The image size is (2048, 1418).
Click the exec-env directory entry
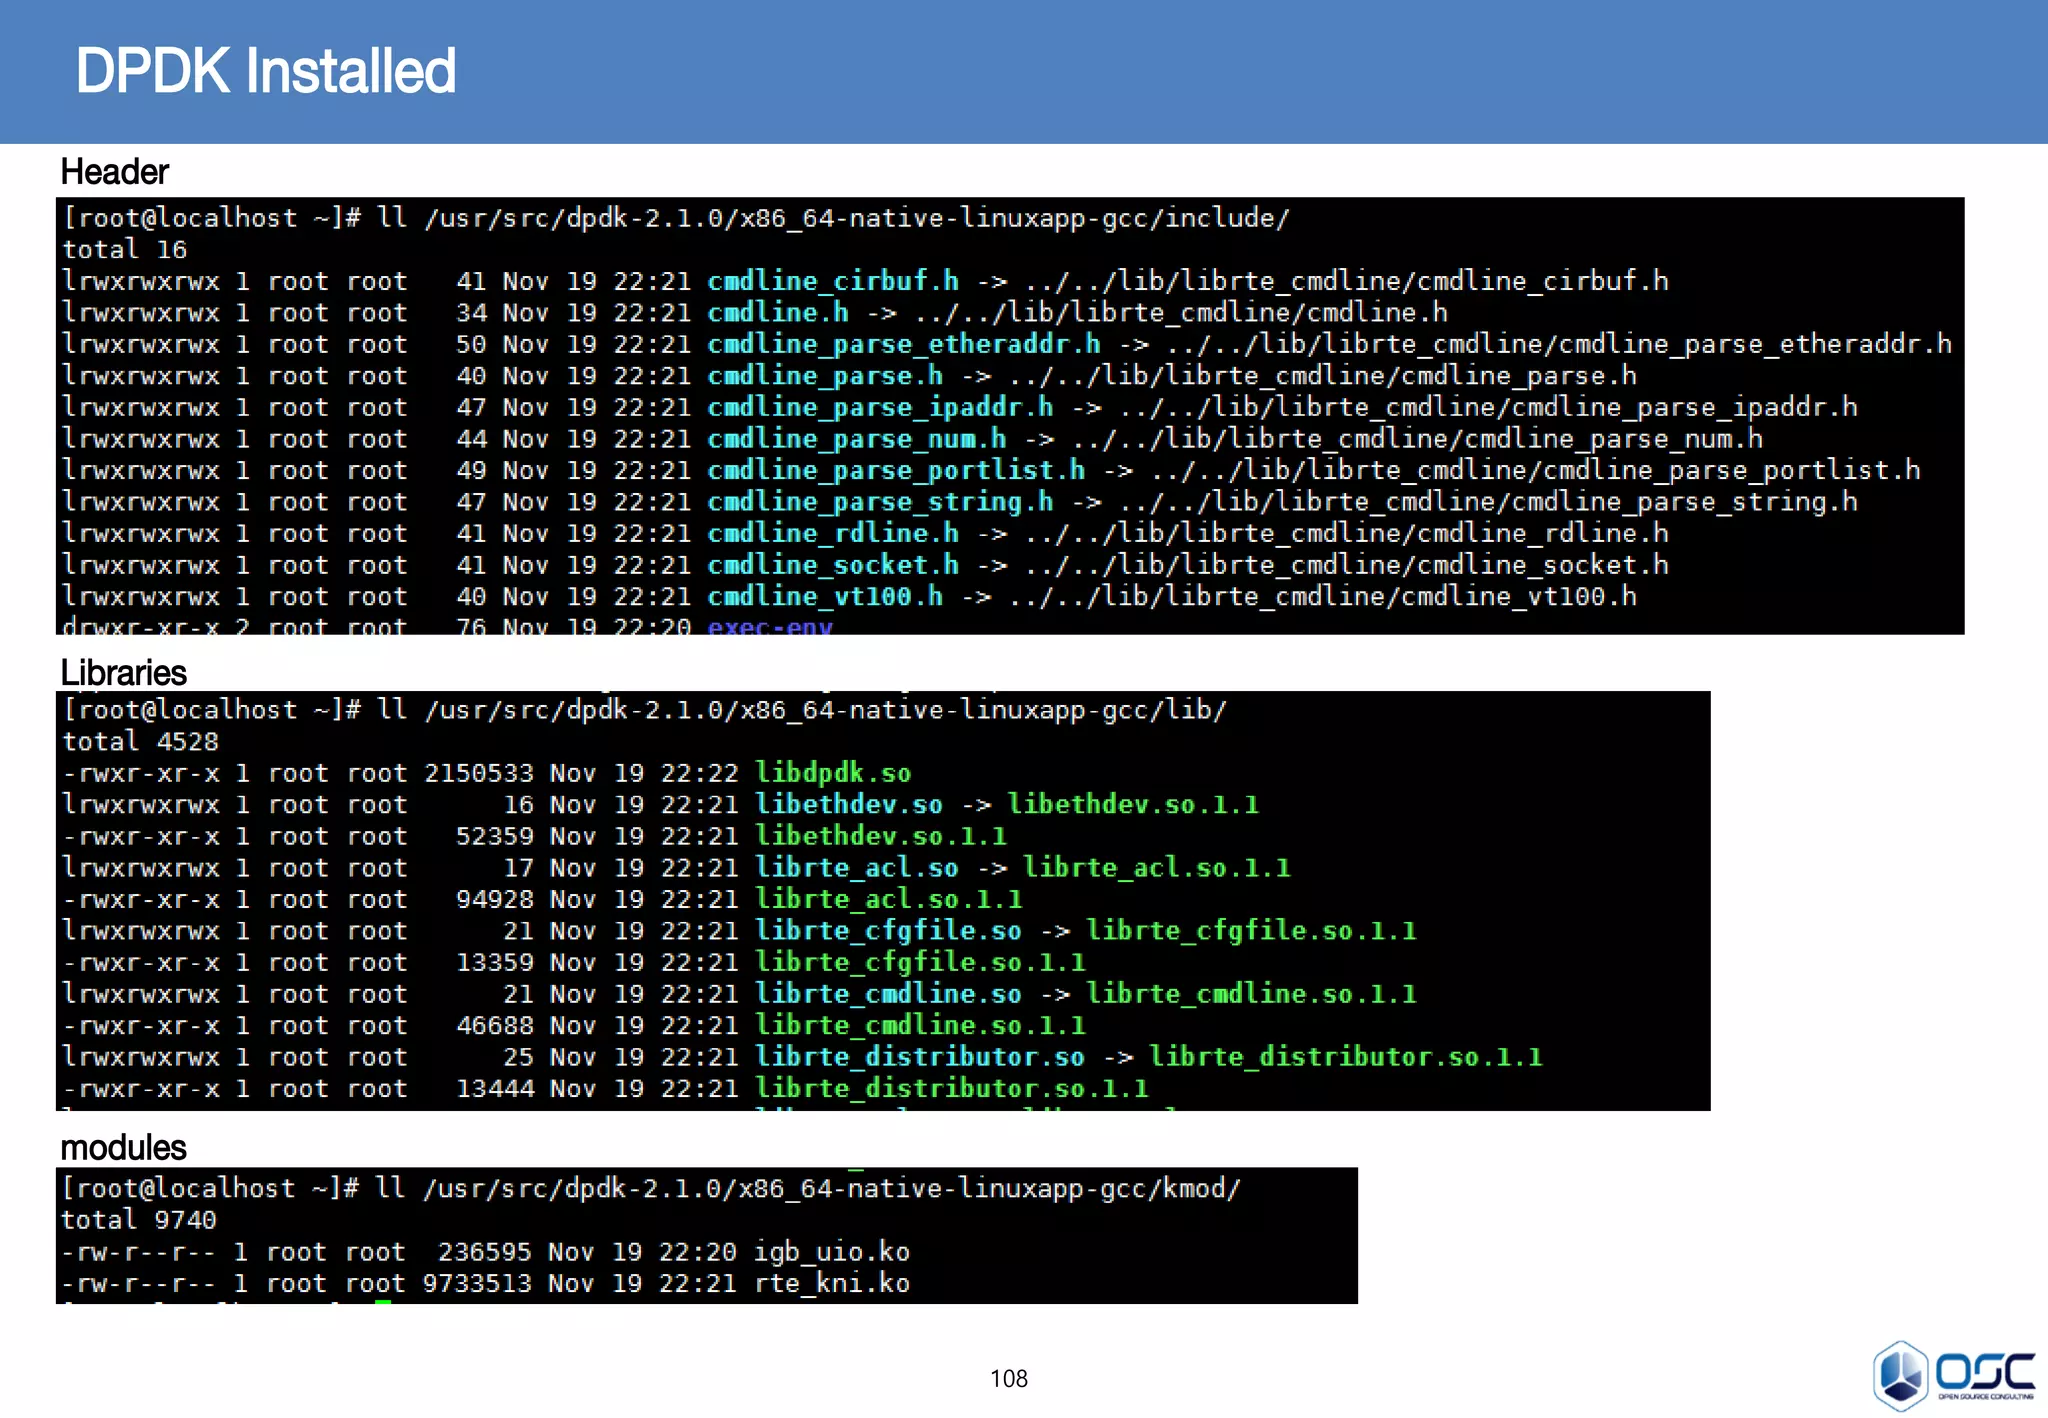770,626
